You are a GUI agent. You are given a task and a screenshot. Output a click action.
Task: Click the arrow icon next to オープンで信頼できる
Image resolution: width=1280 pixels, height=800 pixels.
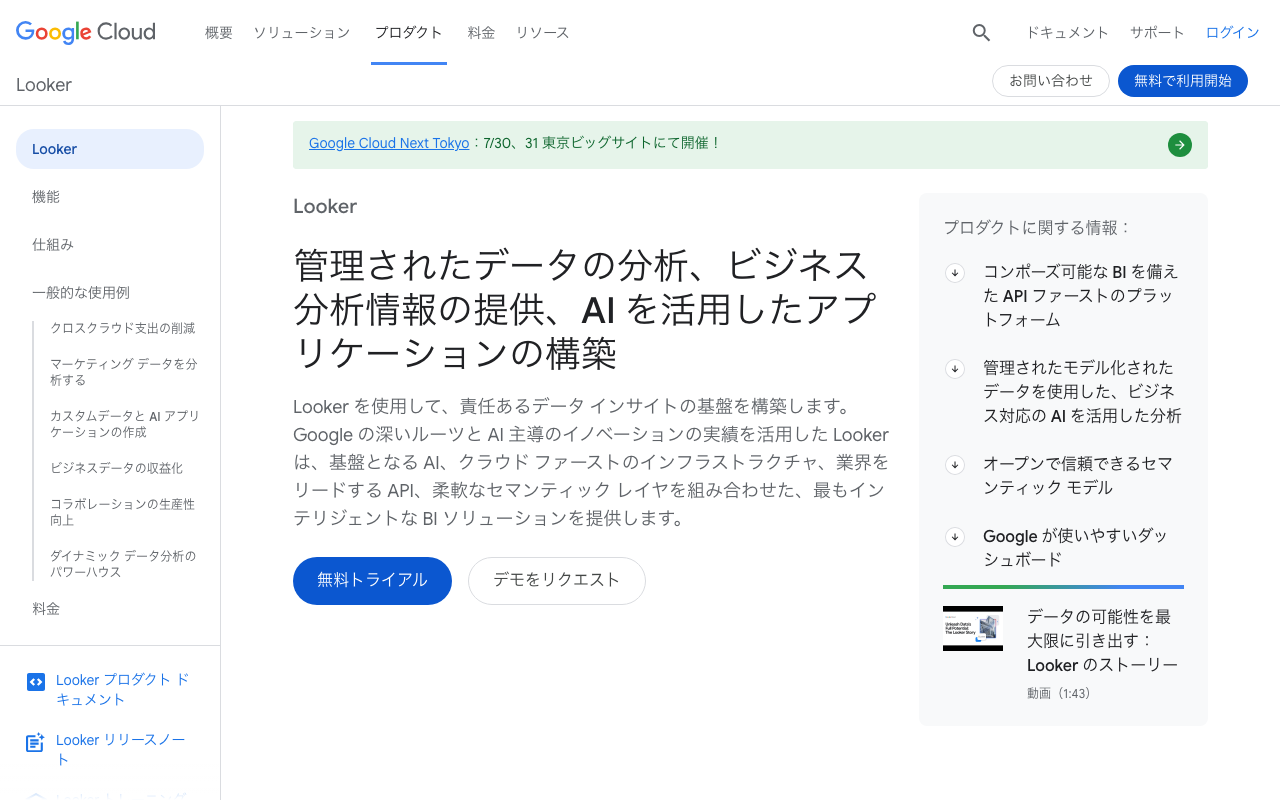pyautogui.click(x=955, y=464)
